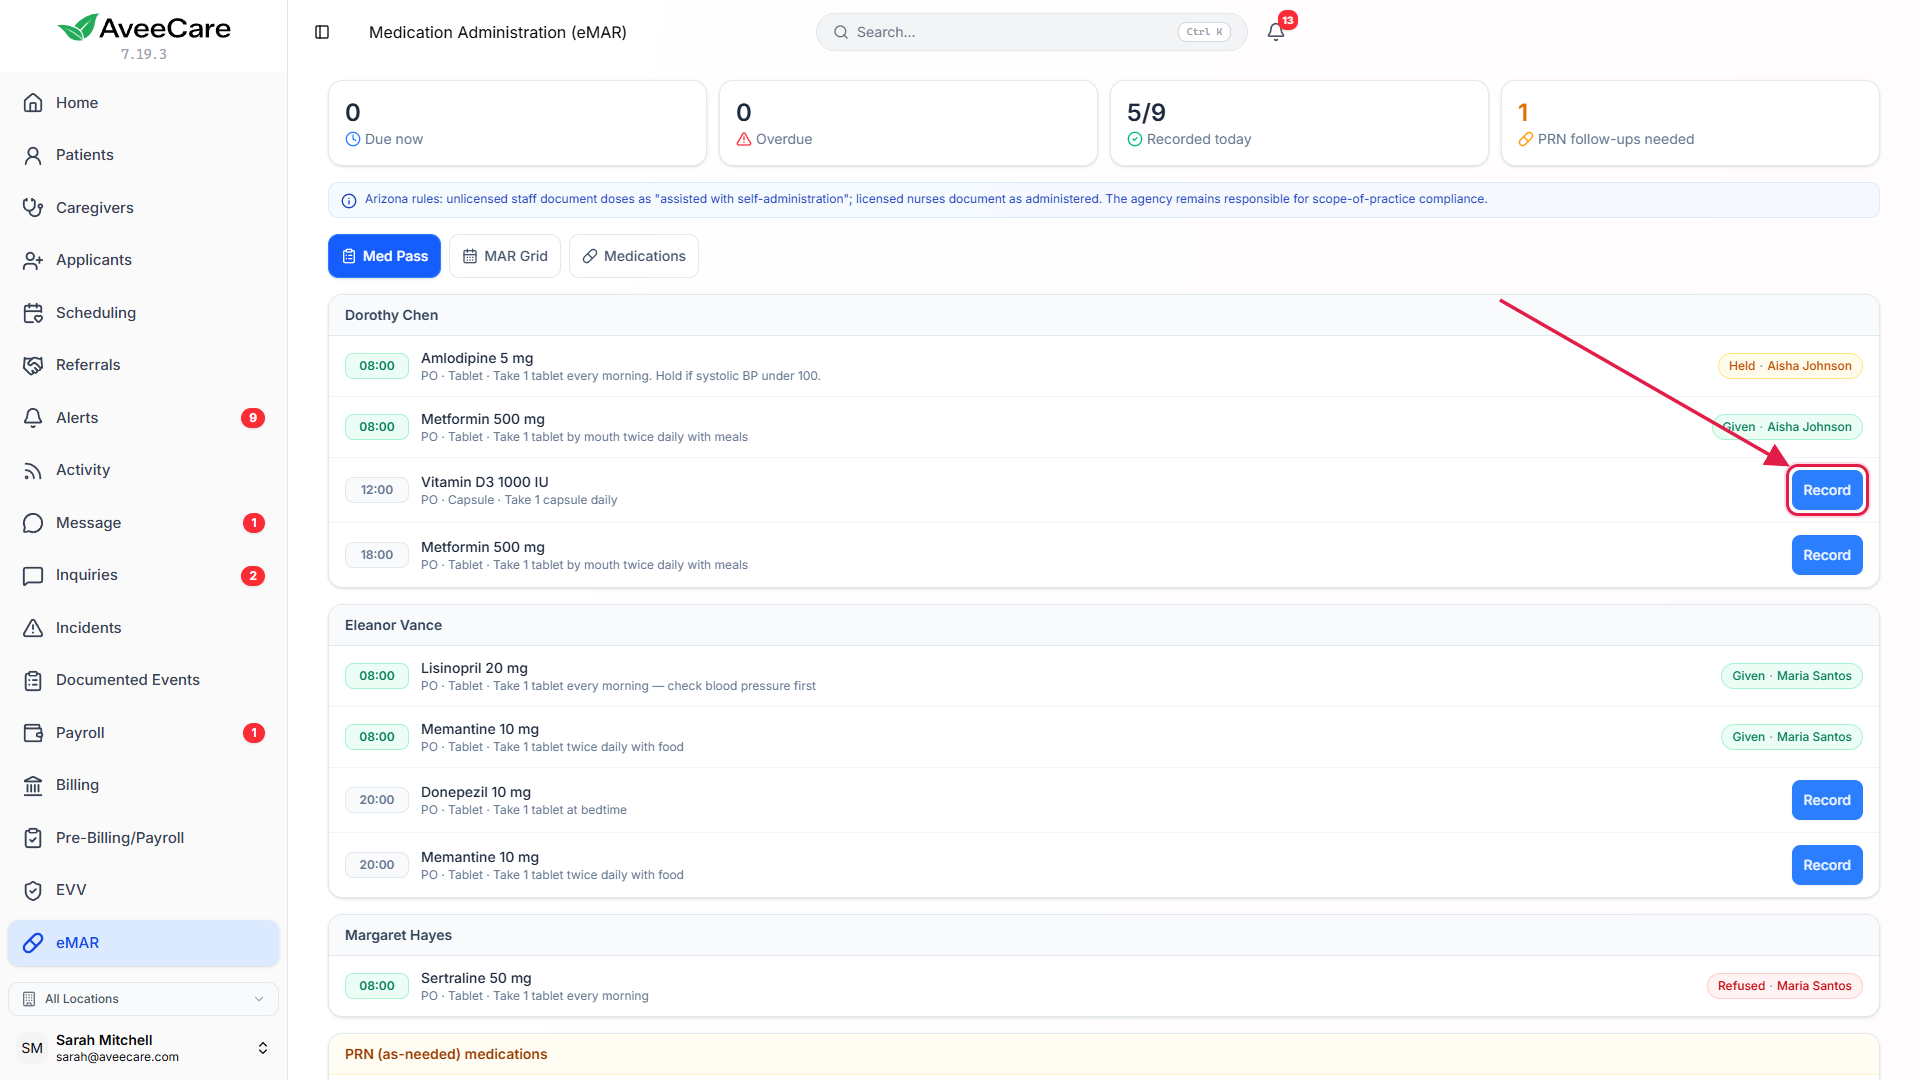
Task: Open Referrals page
Action: pyautogui.click(x=143, y=365)
